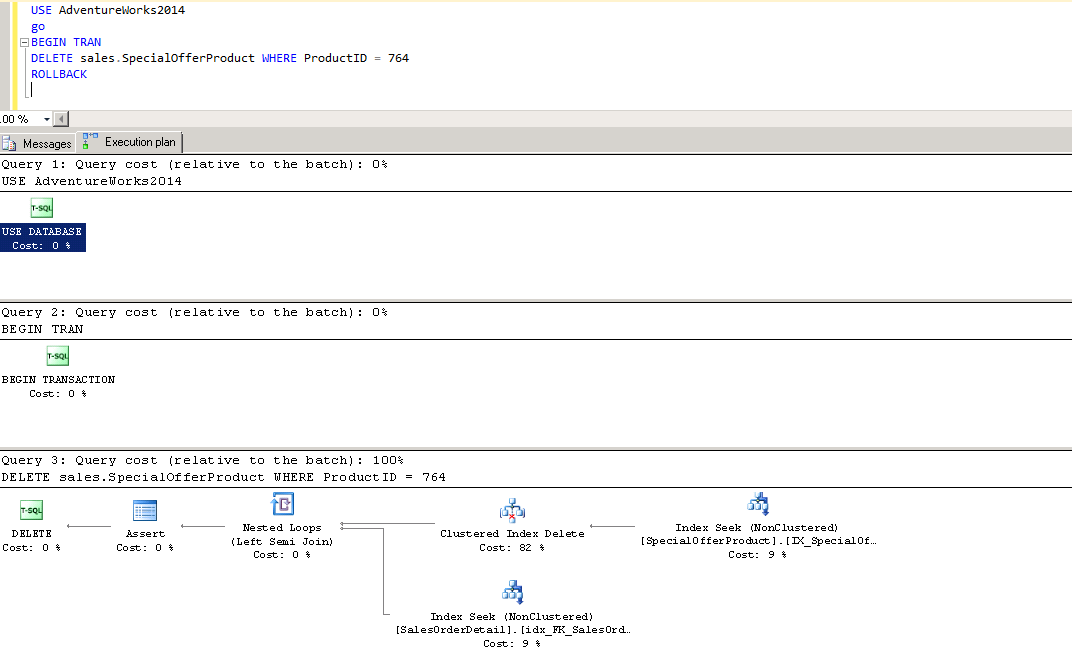Select the Assert operator icon
1072x671 pixels.
(x=145, y=510)
